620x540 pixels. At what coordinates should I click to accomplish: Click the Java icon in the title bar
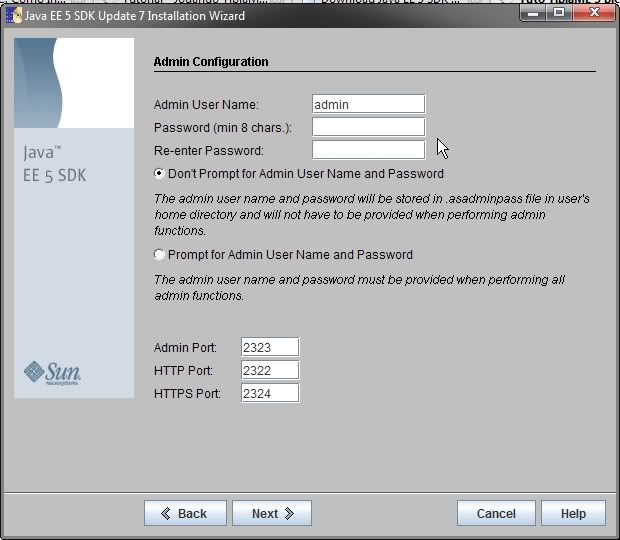(x=14, y=16)
